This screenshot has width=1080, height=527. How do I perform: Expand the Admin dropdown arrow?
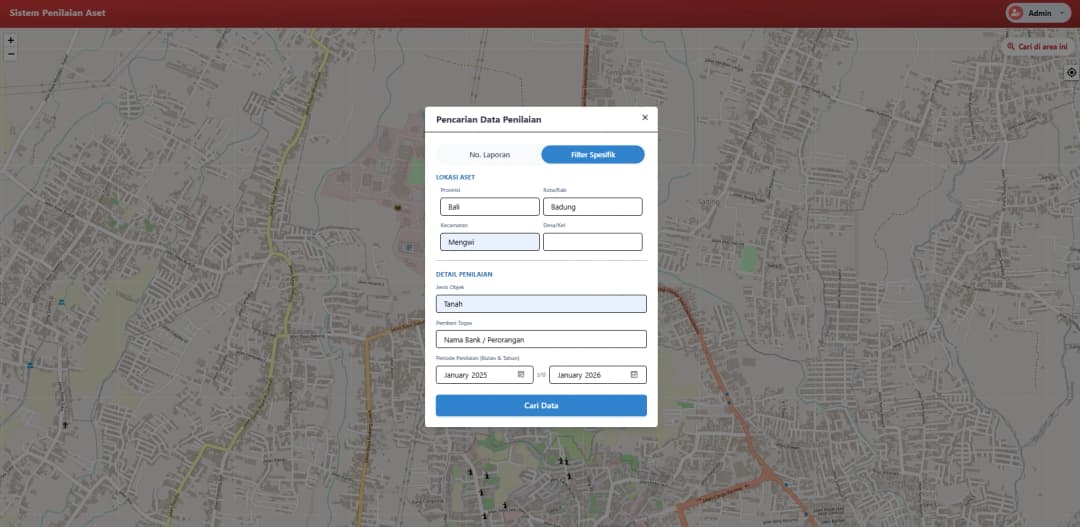1062,13
